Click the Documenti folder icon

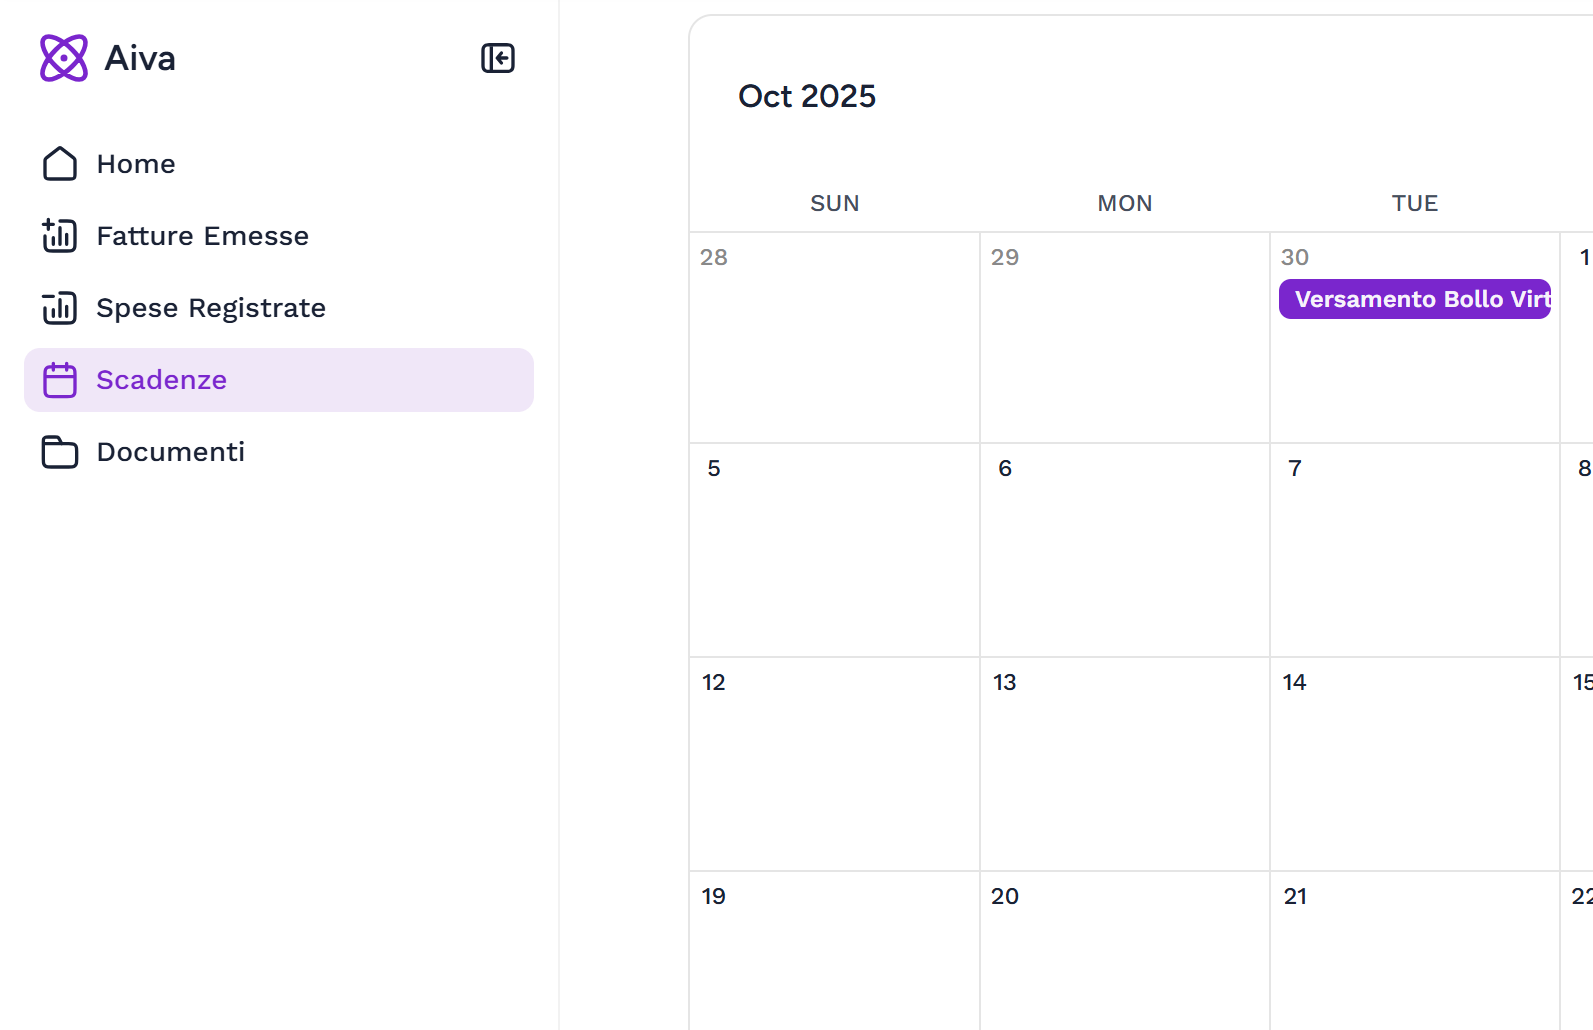pos(60,452)
